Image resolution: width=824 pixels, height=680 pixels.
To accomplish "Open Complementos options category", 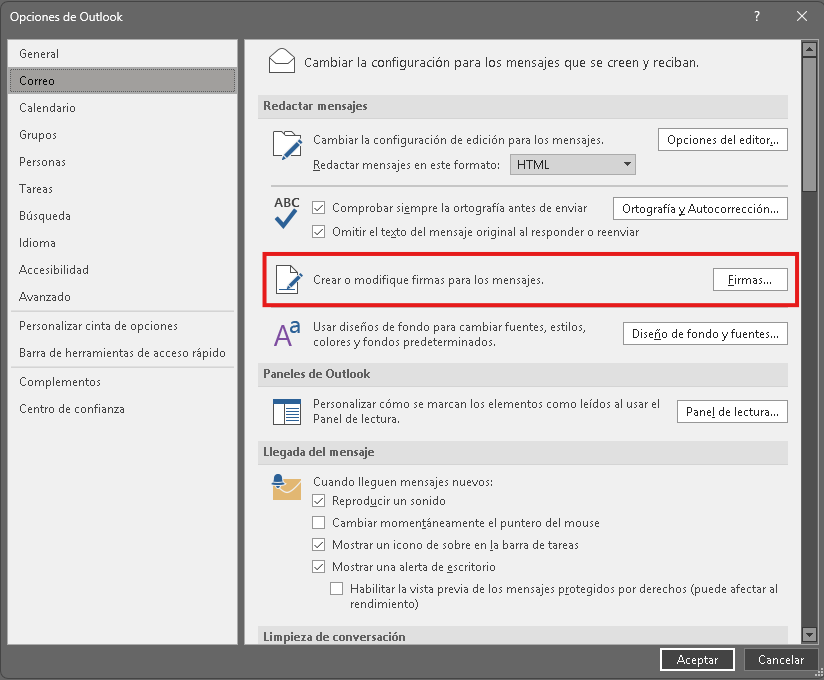I will (x=122, y=382).
